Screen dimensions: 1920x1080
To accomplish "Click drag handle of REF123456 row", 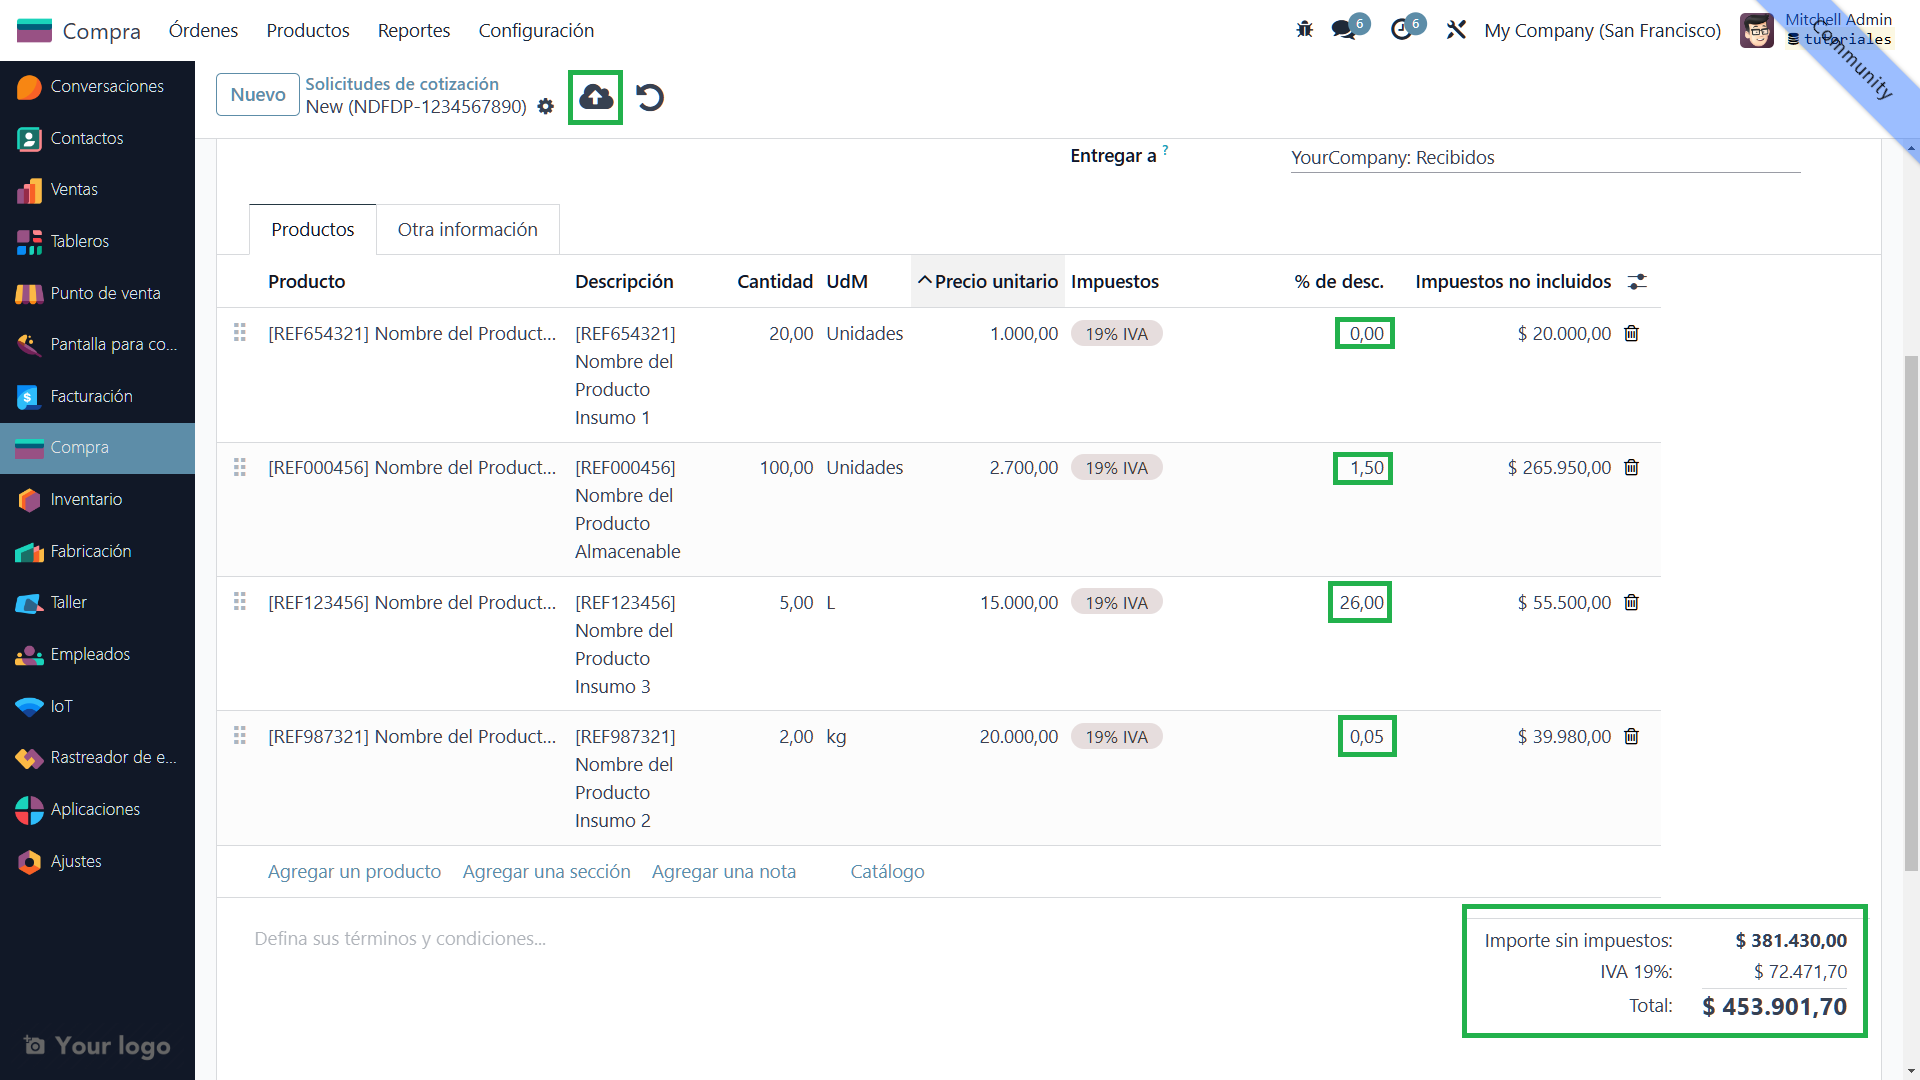I will pos(240,602).
